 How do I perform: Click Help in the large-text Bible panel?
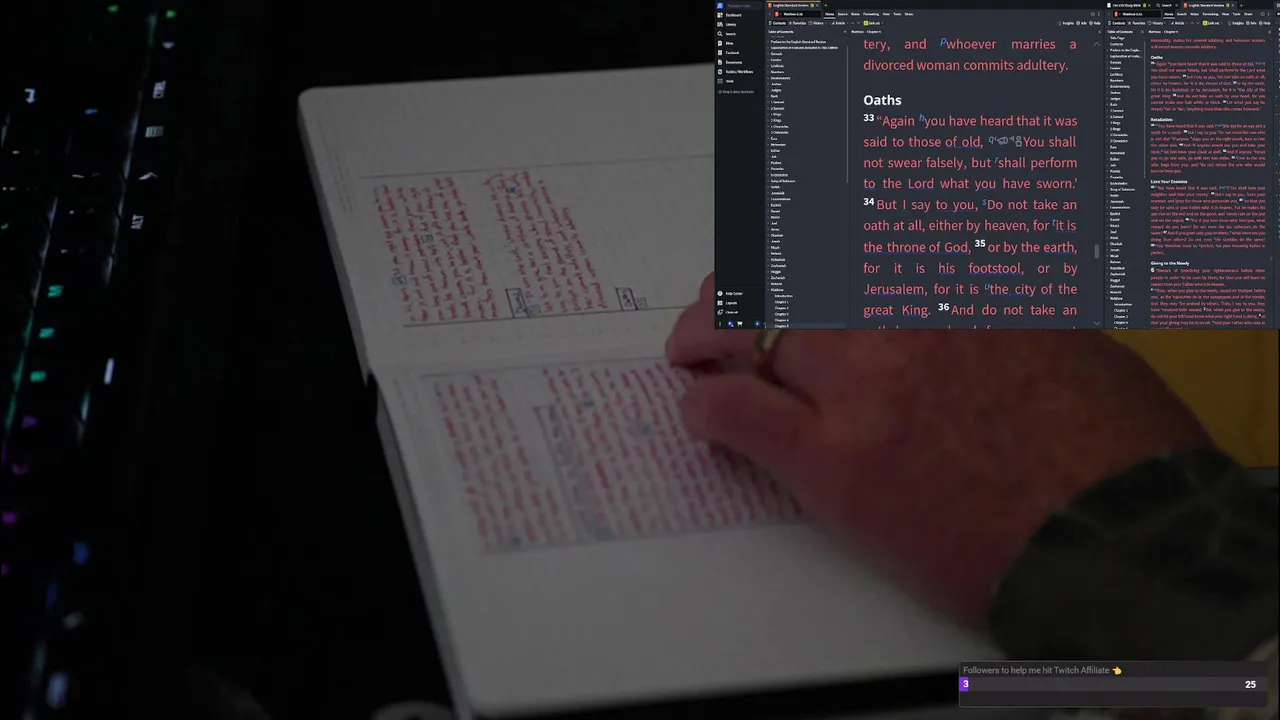(x=1097, y=23)
